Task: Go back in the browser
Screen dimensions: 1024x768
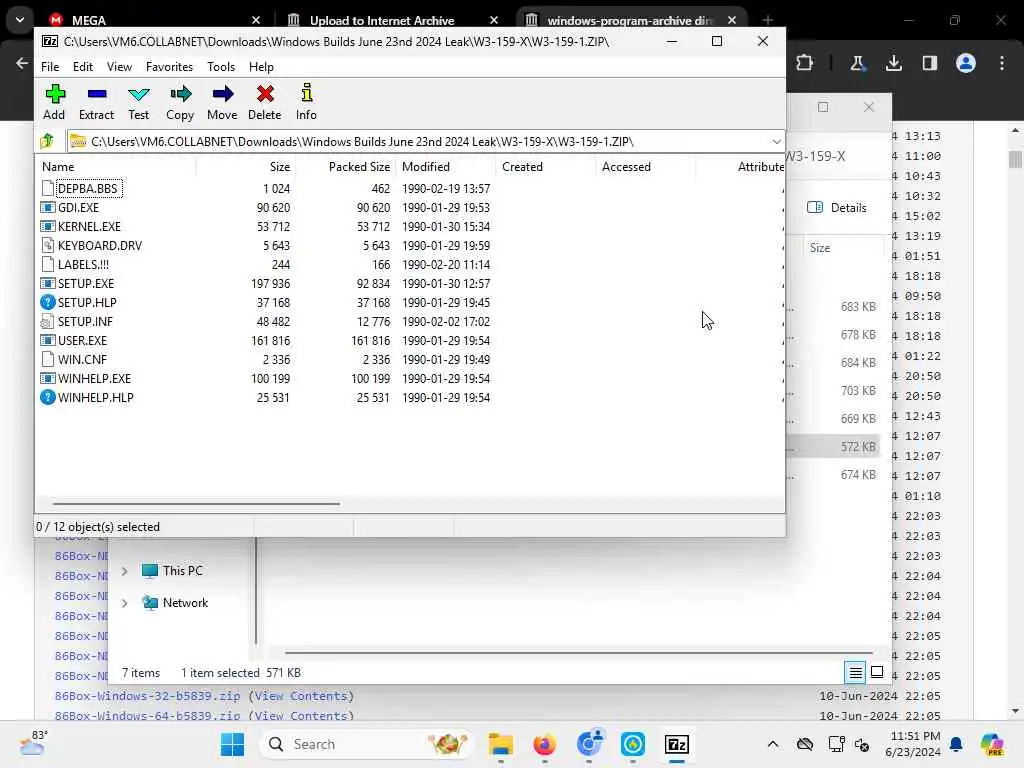Action: pyautogui.click(x=22, y=63)
